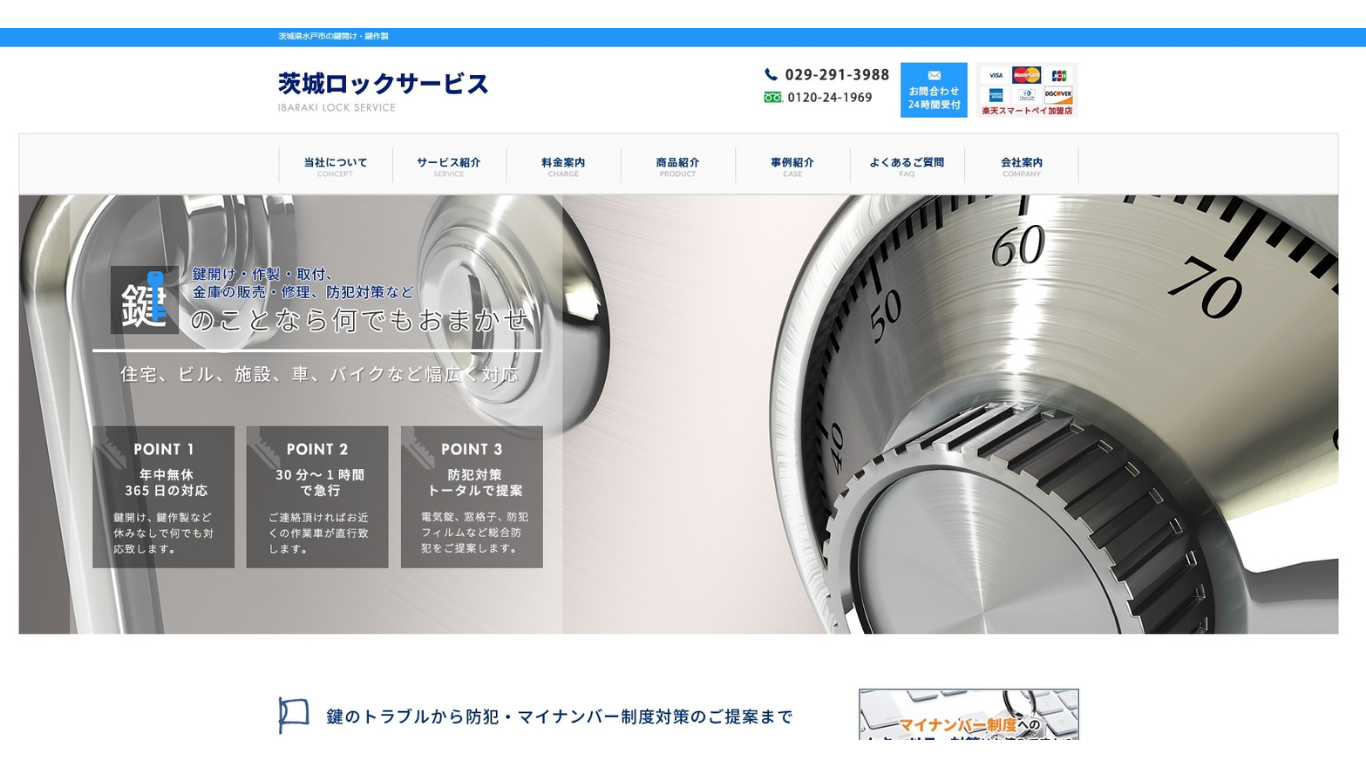Click the American Express card logo
Screen dimensions: 1366x768
[x=996, y=95]
